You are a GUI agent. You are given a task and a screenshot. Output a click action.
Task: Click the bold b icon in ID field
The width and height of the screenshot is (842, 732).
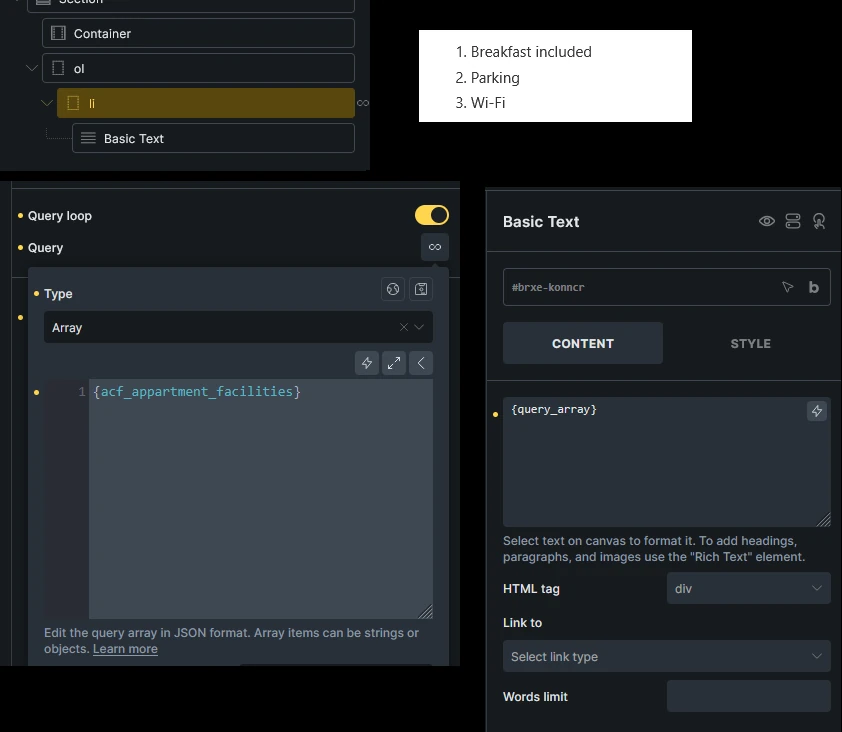point(814,287)
